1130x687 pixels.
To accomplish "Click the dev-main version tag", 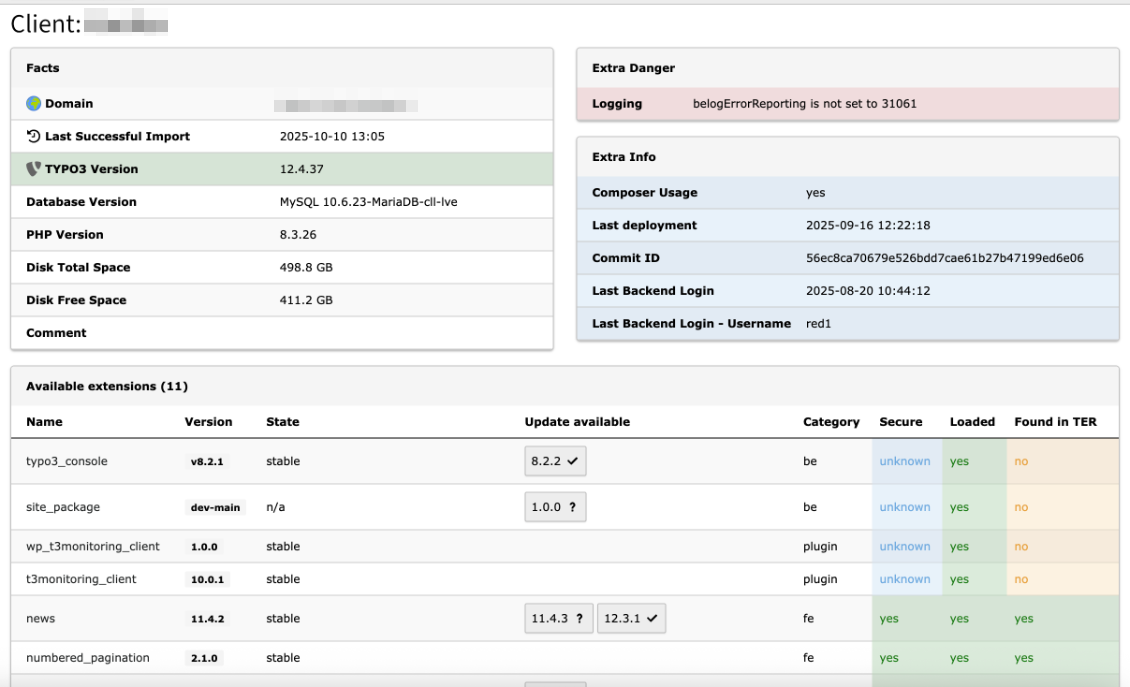I will 215,508.
